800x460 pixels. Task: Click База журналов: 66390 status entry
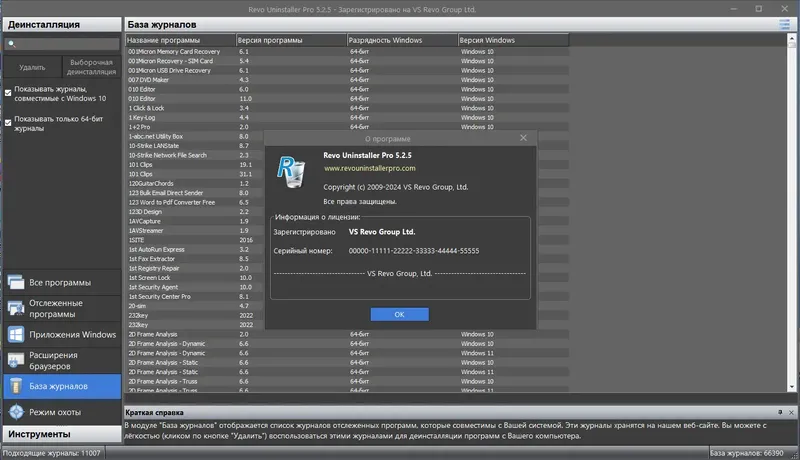(746, 453)
